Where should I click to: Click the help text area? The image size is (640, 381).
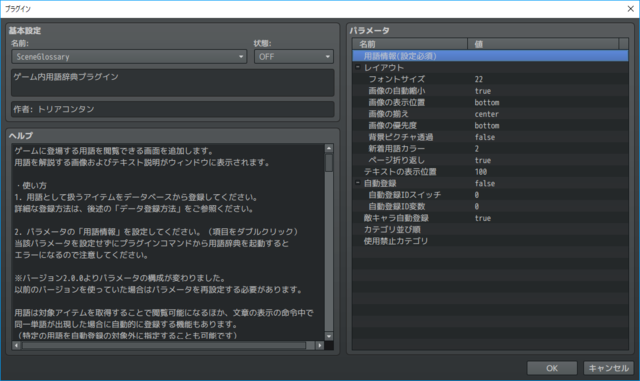(x=168, y=243)
